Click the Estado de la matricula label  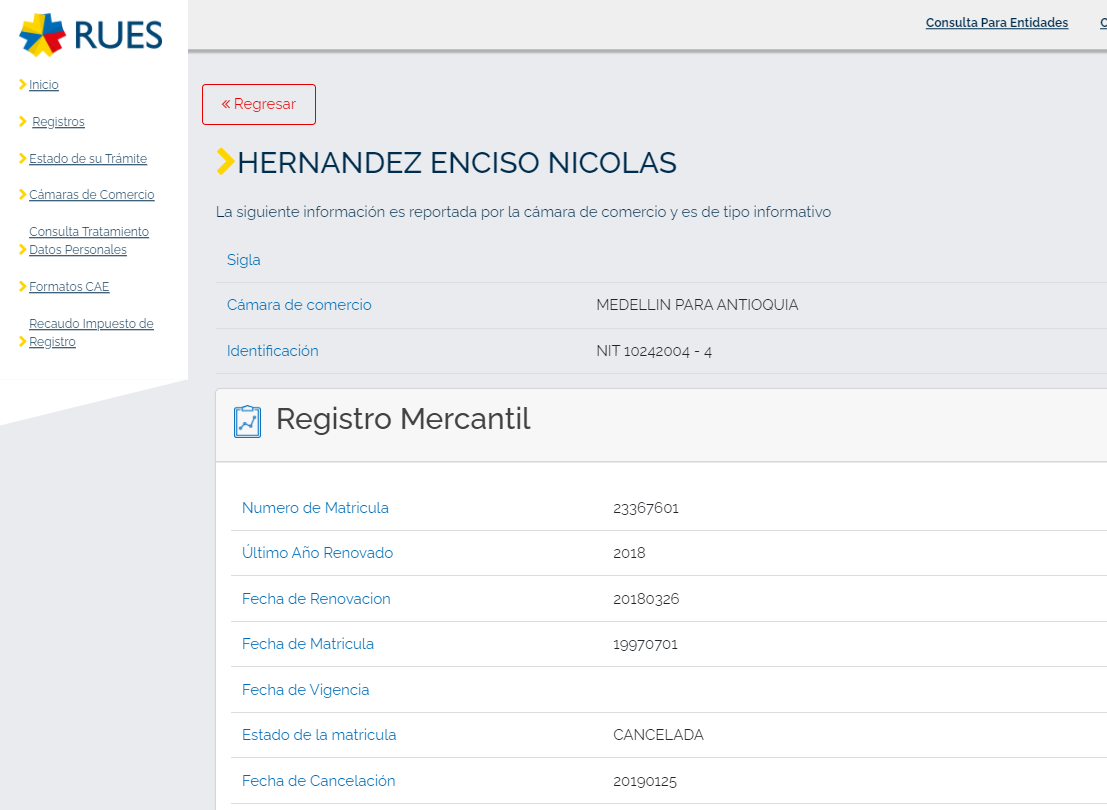tap(319, 735)
